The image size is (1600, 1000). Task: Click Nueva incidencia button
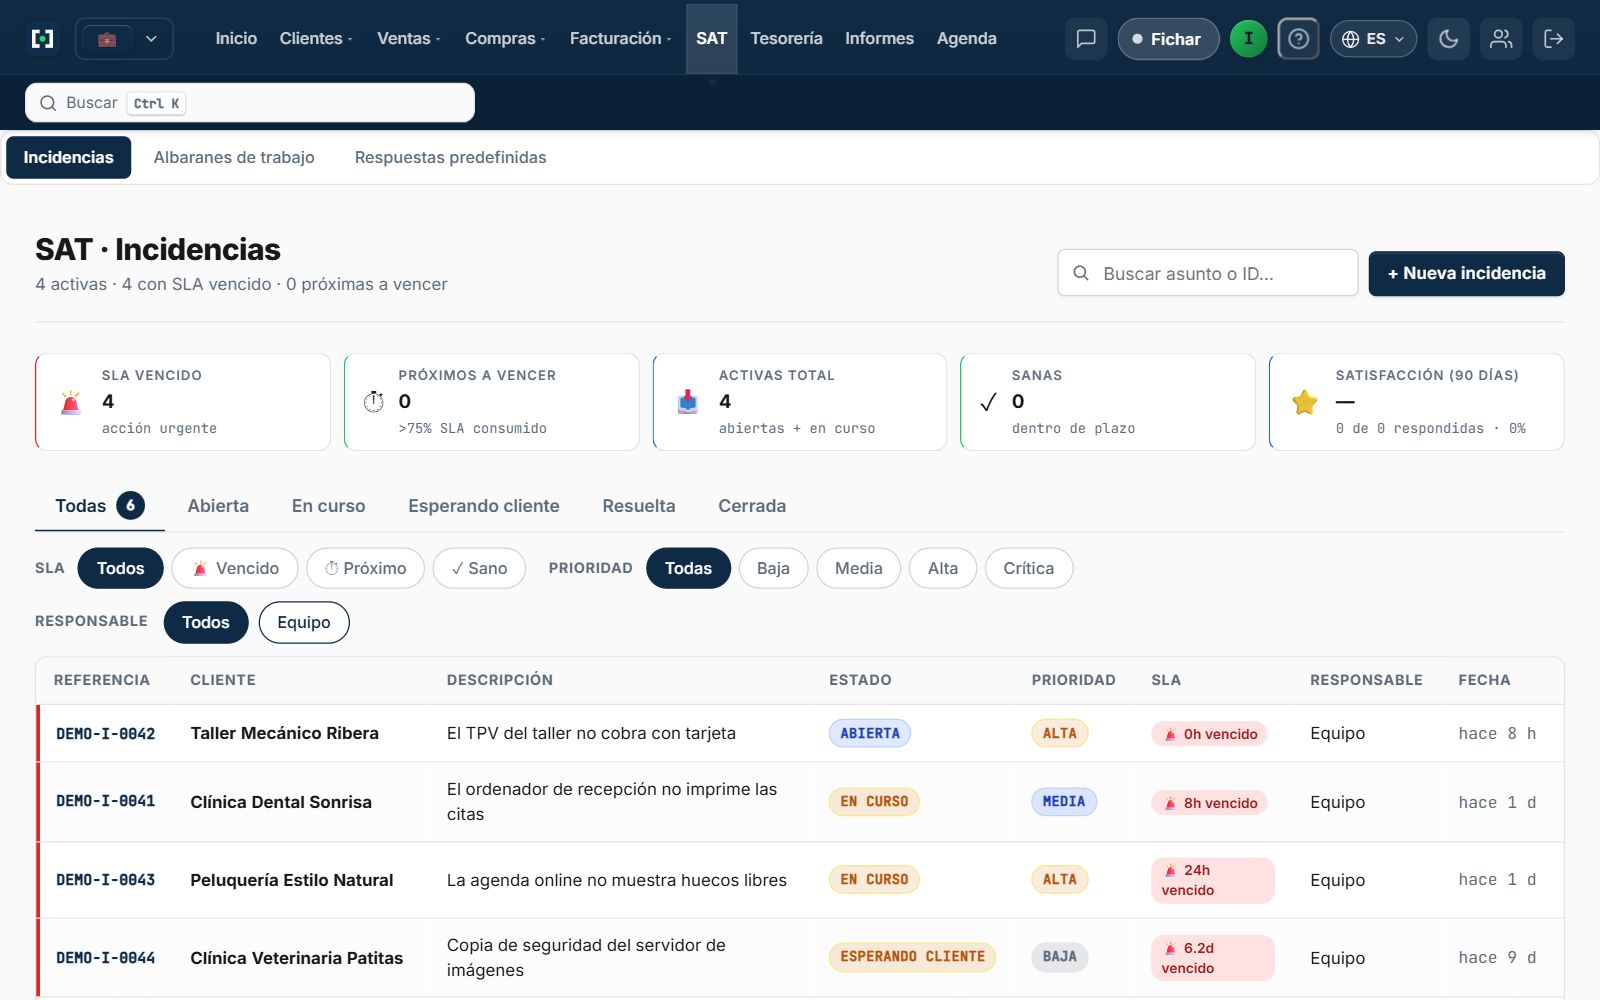(1466, 273)
